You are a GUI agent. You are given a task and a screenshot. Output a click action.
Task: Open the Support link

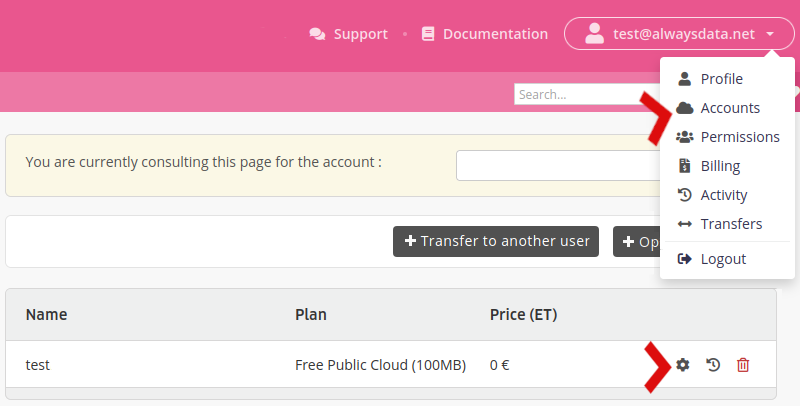pos(348,34)
